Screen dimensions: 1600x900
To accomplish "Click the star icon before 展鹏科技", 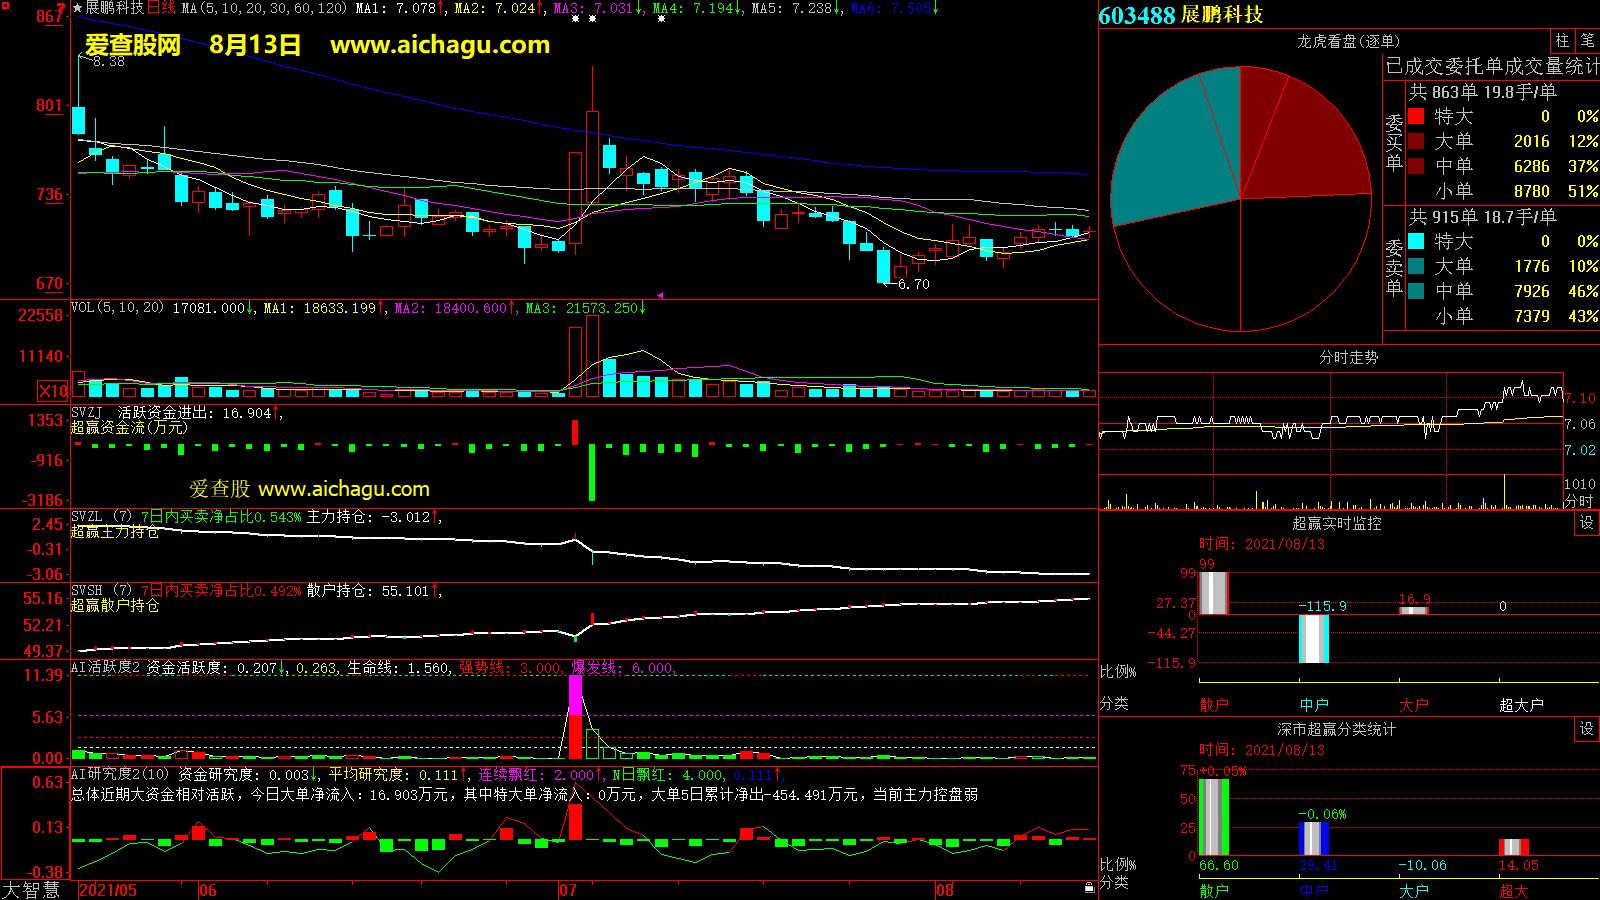I will pos(78,8).
